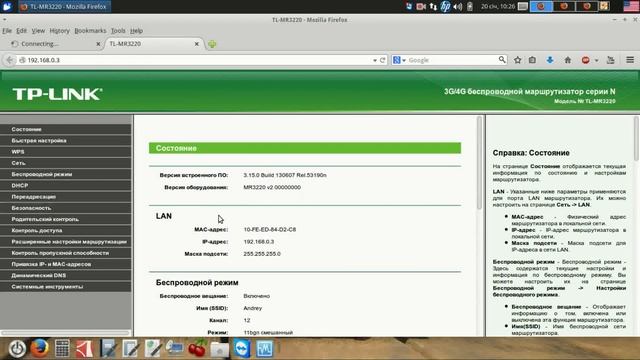
Task: Reload the page with the refresh icon
Action: (382, 60)
